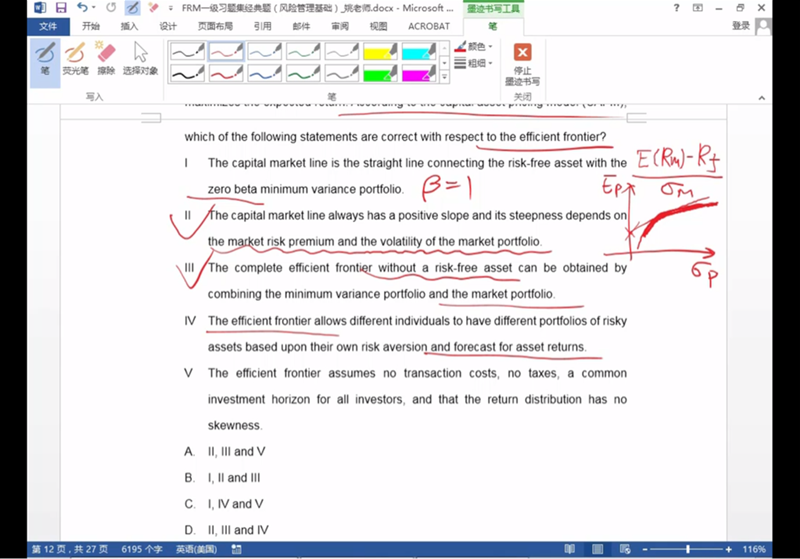Click Stop Inking (停止墨迹书写) button
The width and height of the screenshot is (800, 559).
pos(522,63)
